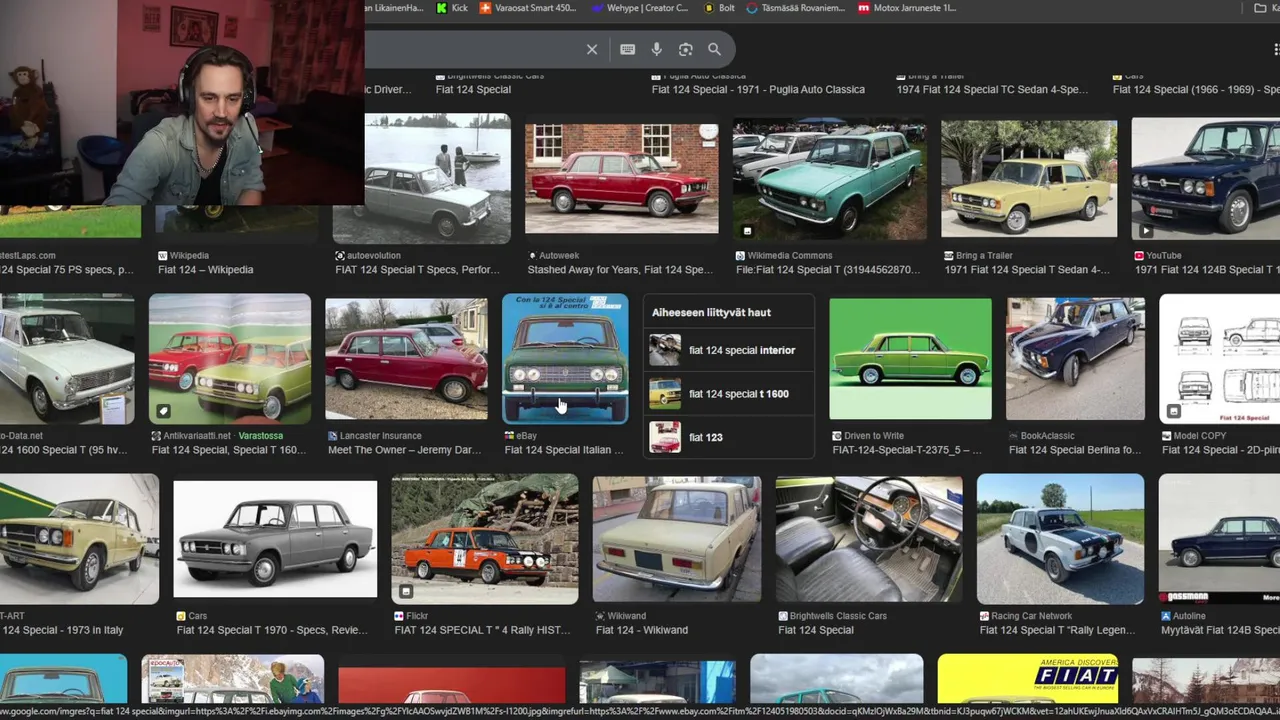Open the yellow Fiat Bring a Trailer thumbnail
This screenshot has width=1280, height=720.
(x=1029, y=179)
